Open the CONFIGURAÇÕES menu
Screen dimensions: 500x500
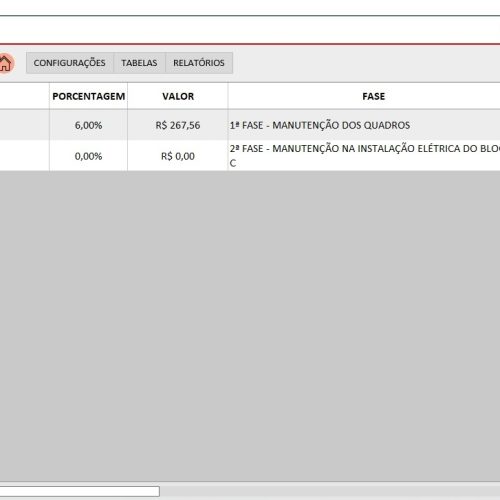70,63
